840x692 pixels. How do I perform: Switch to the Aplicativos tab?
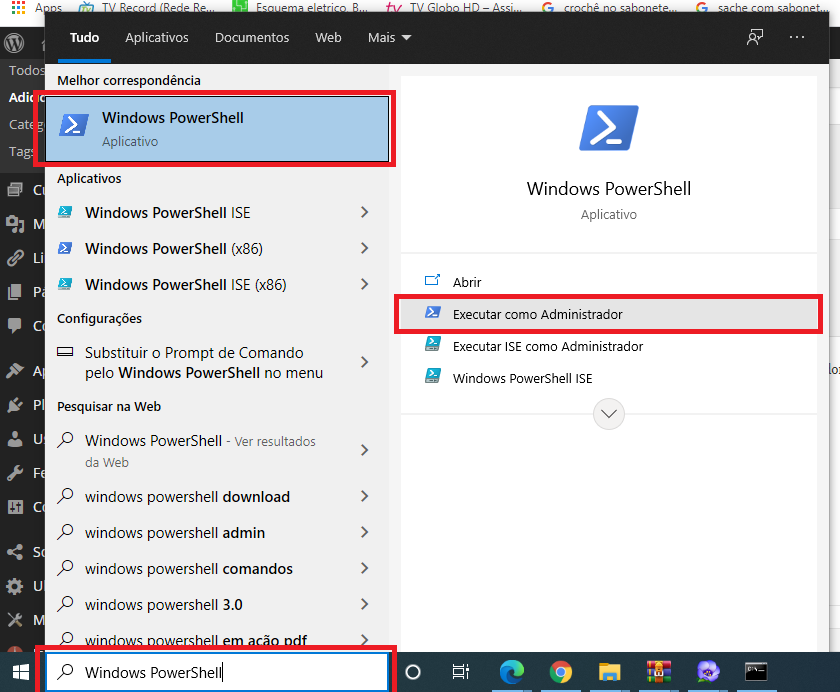click(157, 37)
